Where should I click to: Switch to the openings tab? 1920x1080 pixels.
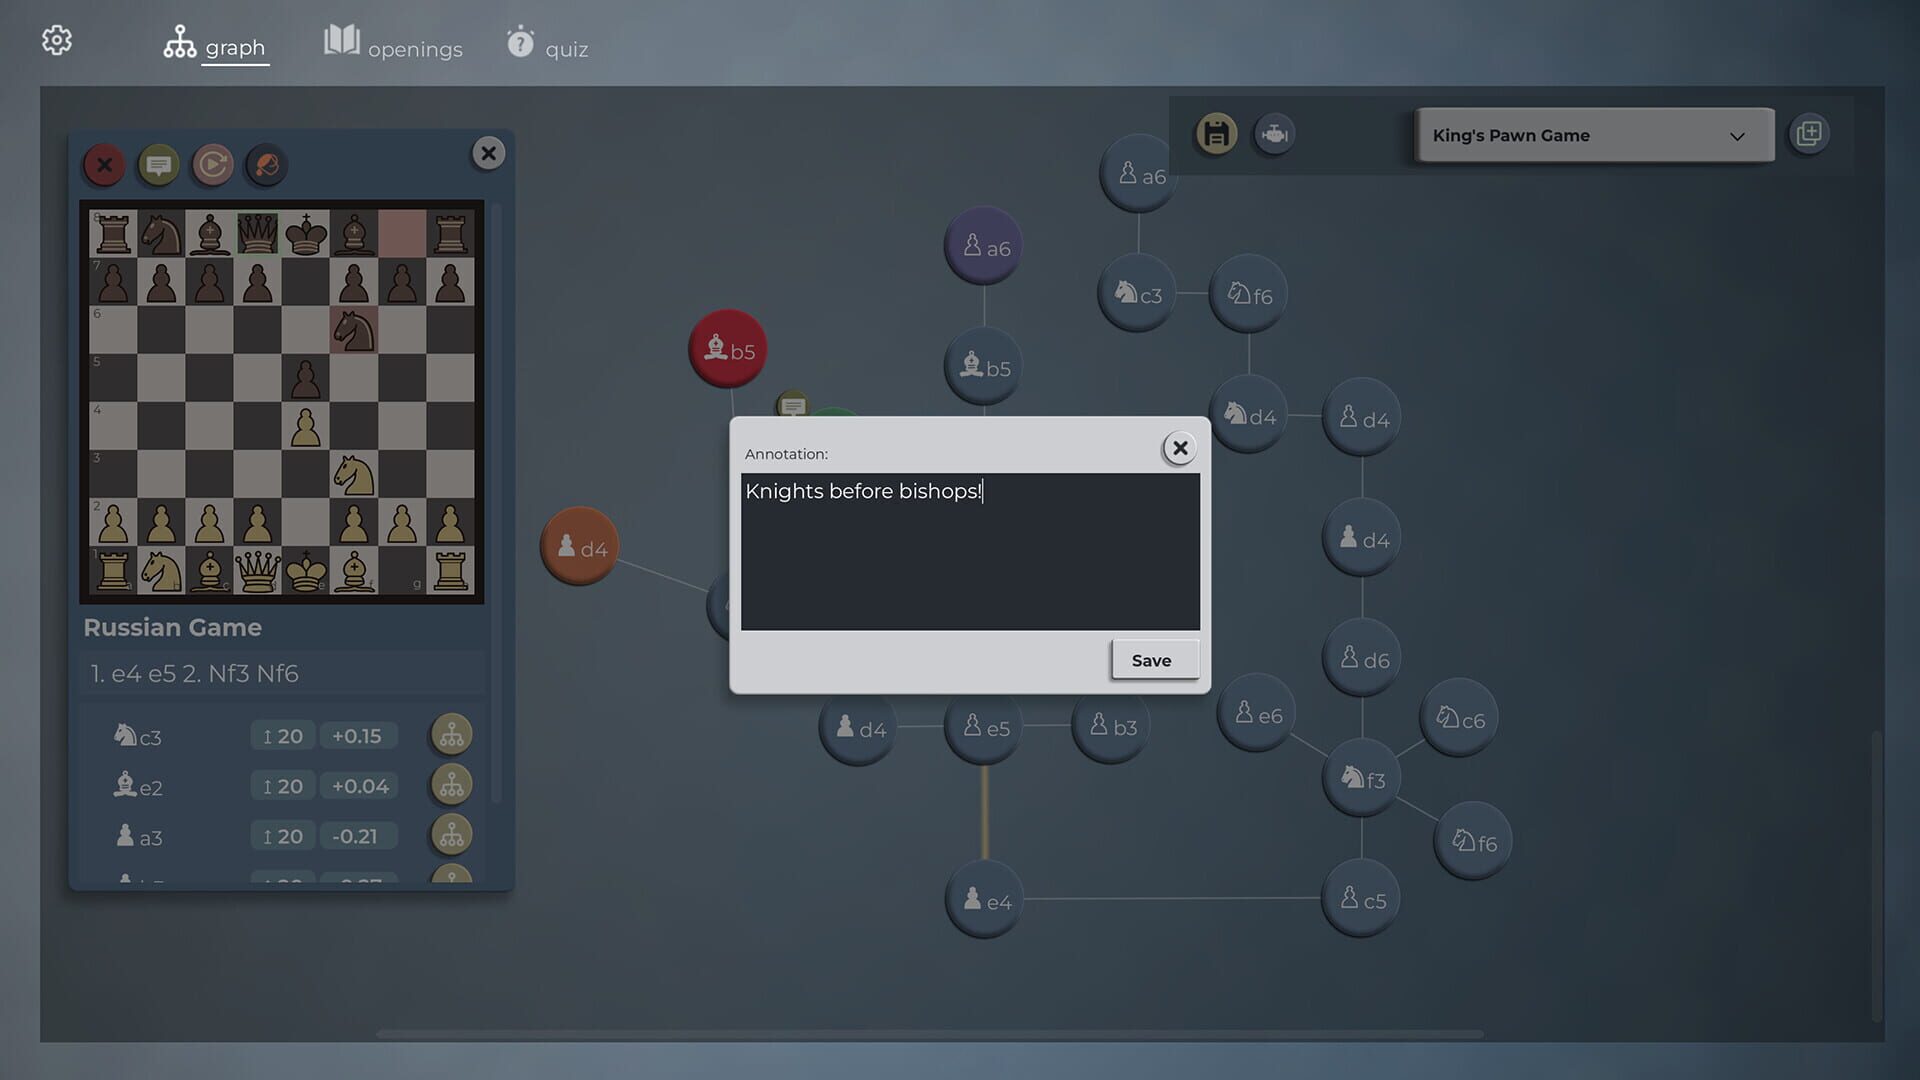coord(393,44)
